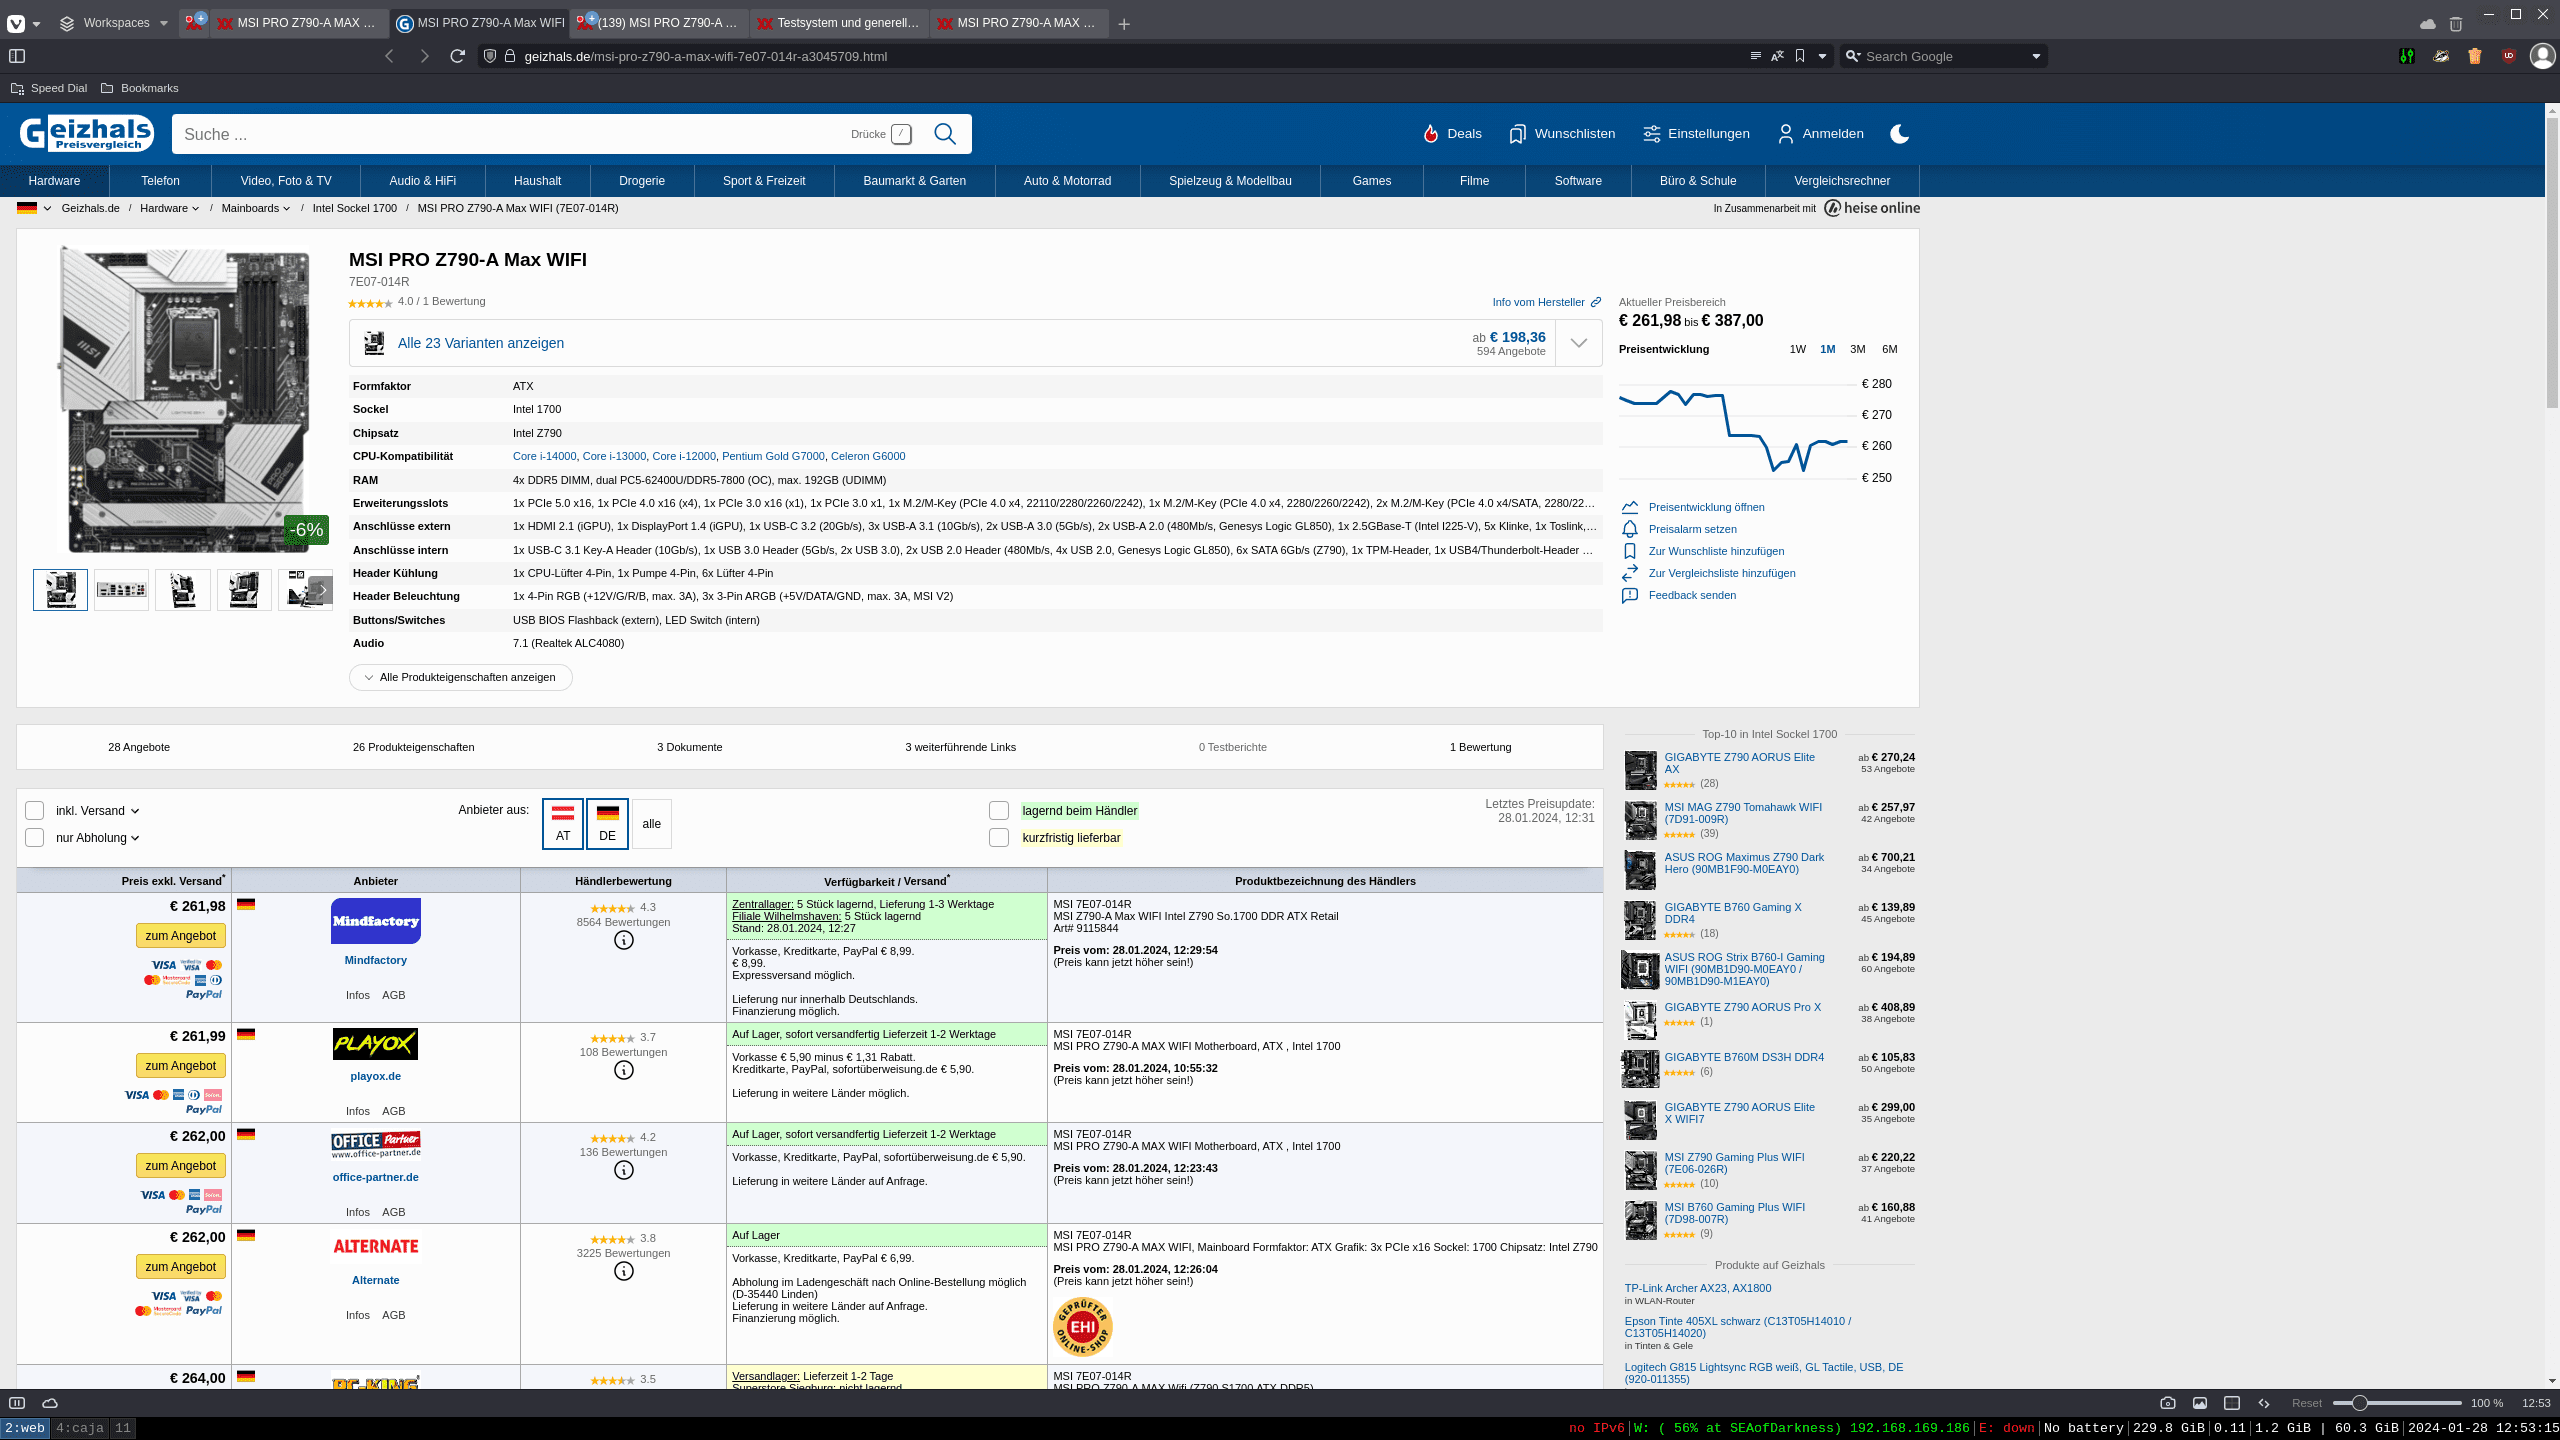
Task: Open Games category menu
Action: [1372, 181]
